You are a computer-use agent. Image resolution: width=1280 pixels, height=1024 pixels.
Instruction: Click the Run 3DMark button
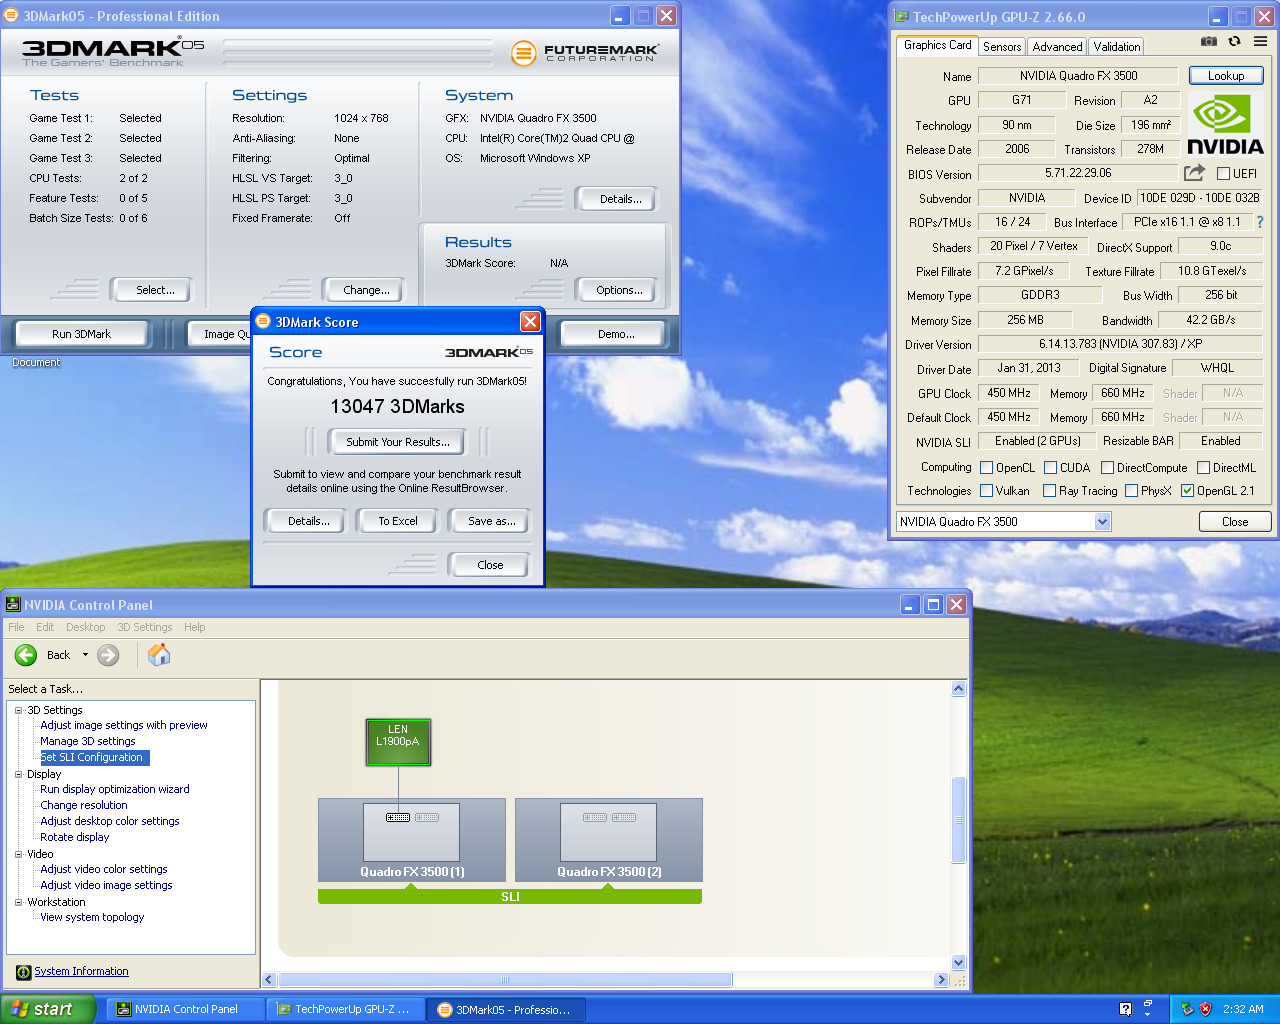82,334
